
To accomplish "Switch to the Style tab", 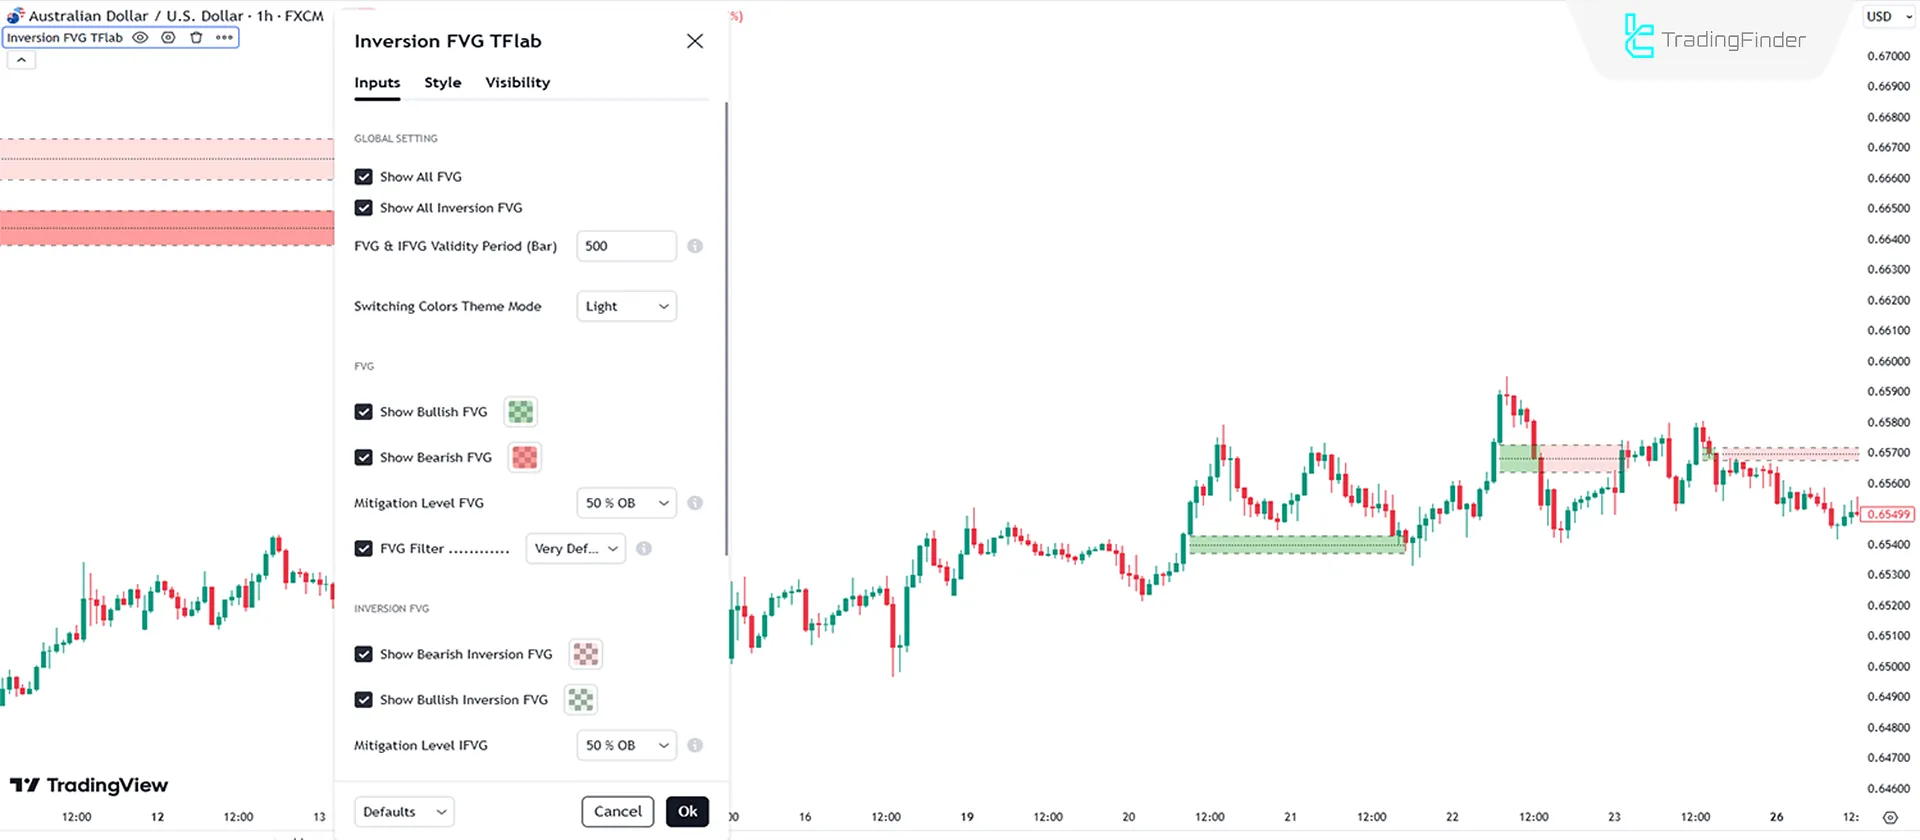I will (x=442, y=83).
